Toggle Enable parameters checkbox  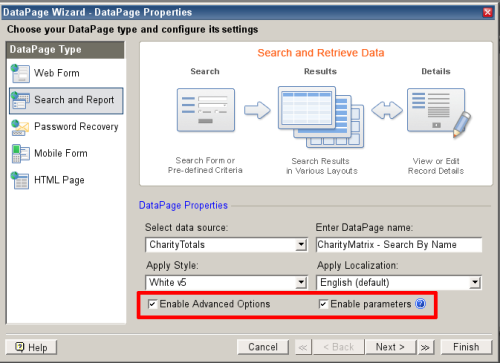[323, 304]
